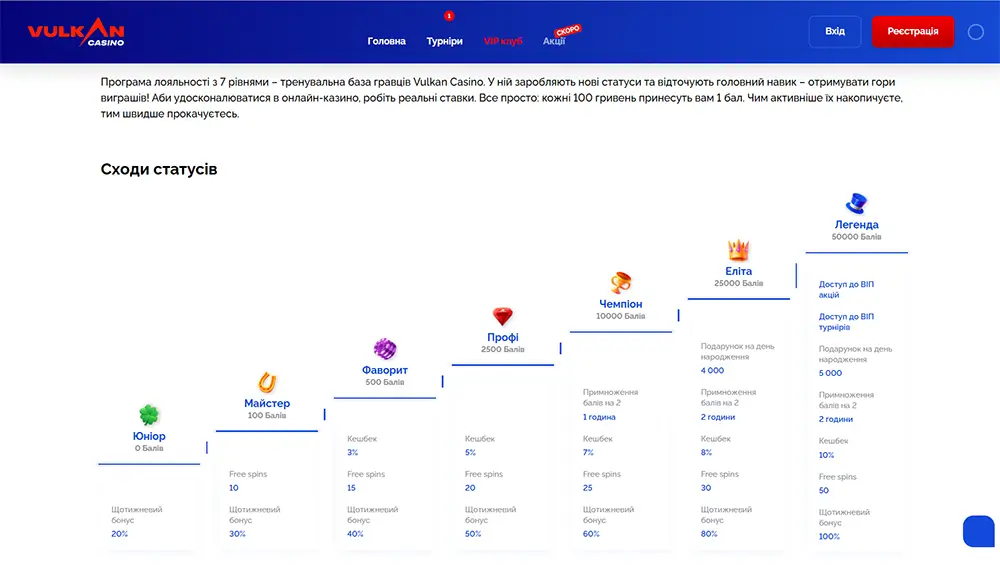The width and height of the screenshot is (1000, 571).
Task: Click the Vulkan Casino logo
Action: [76, 32]
